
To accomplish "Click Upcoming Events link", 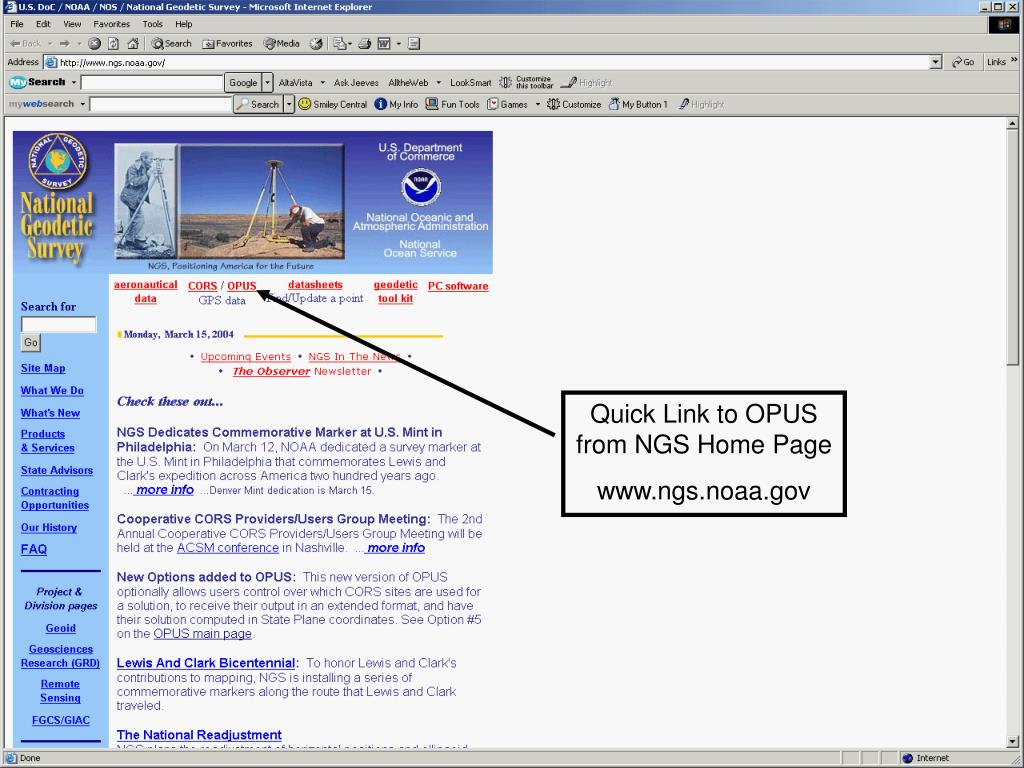I will click(x=246, y=357).
